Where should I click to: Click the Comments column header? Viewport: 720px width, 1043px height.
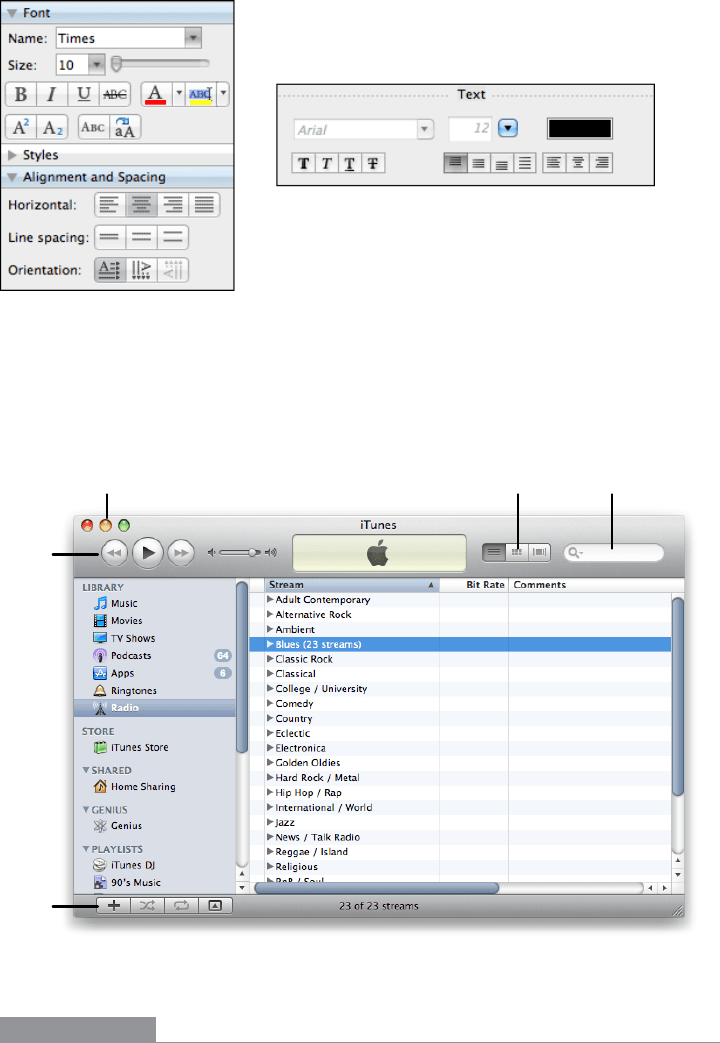click(596, 585)
